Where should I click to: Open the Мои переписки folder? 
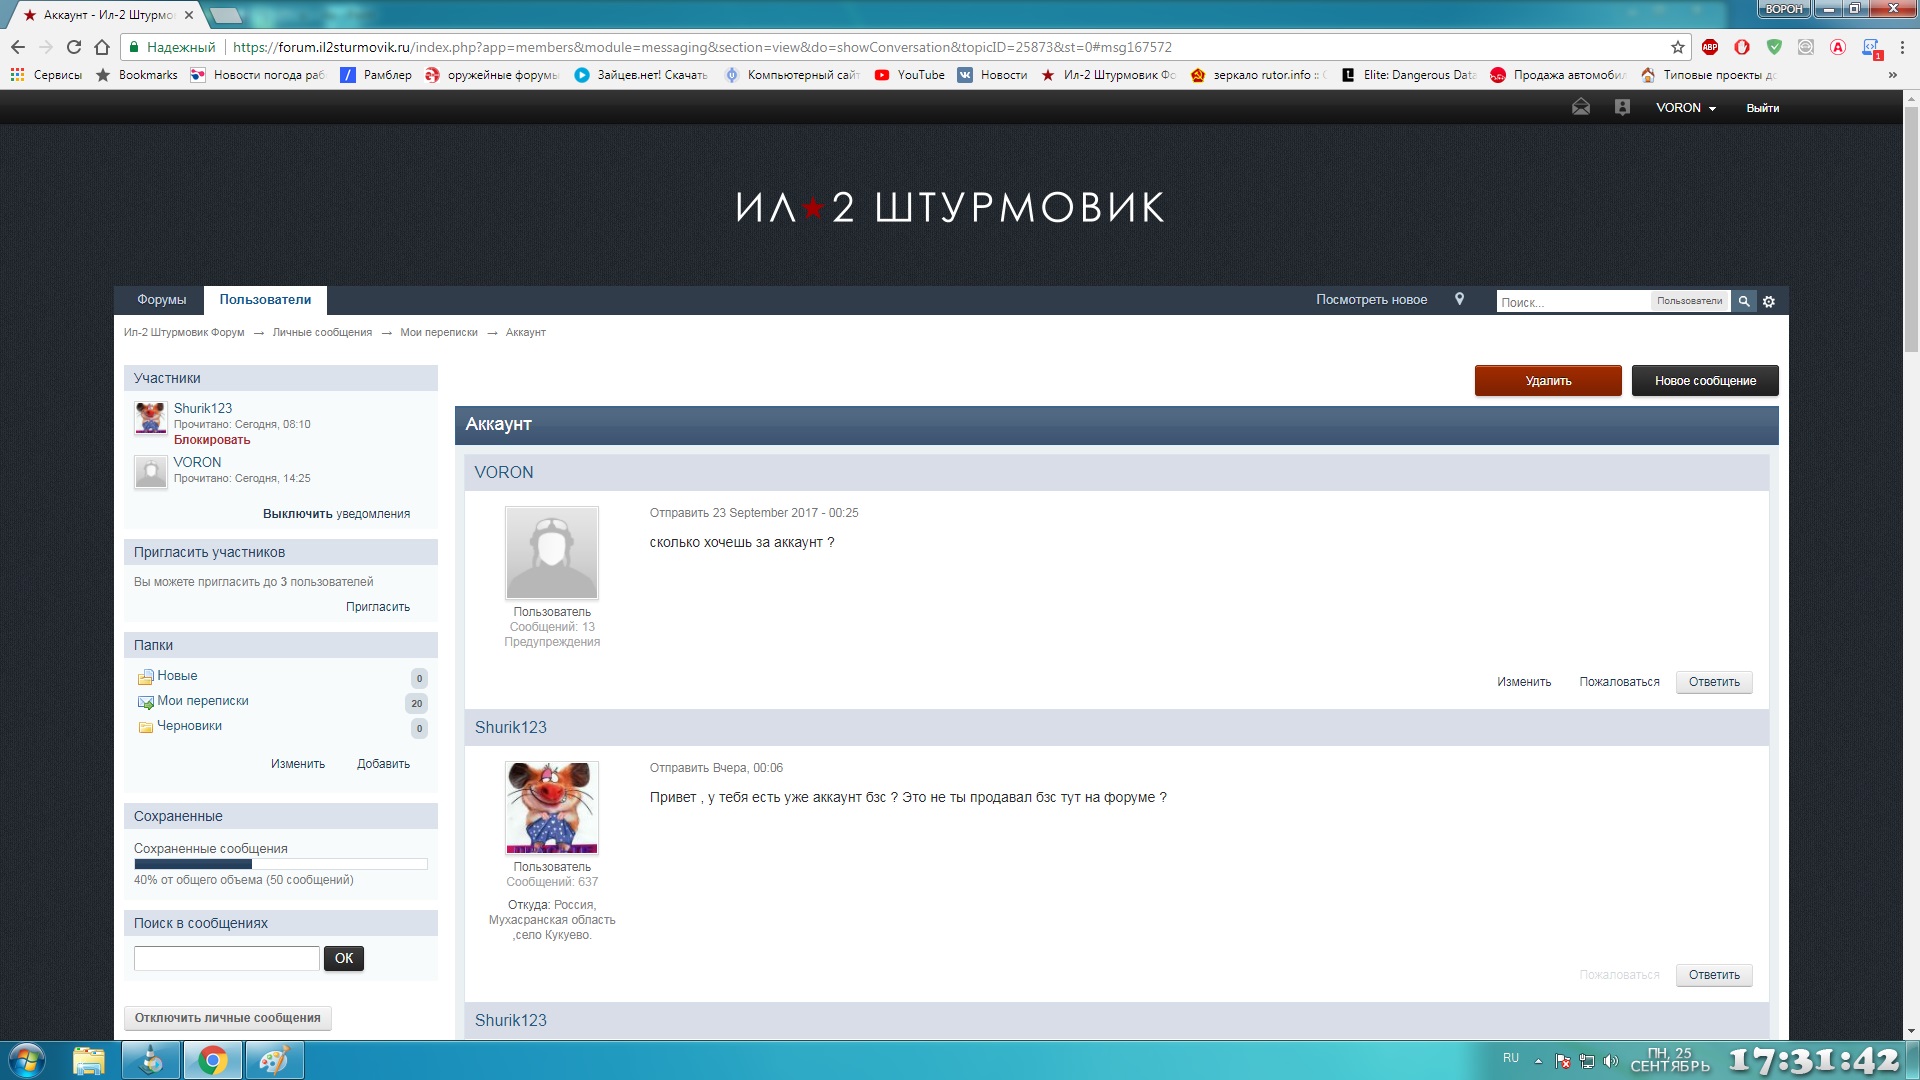(203, 701)
